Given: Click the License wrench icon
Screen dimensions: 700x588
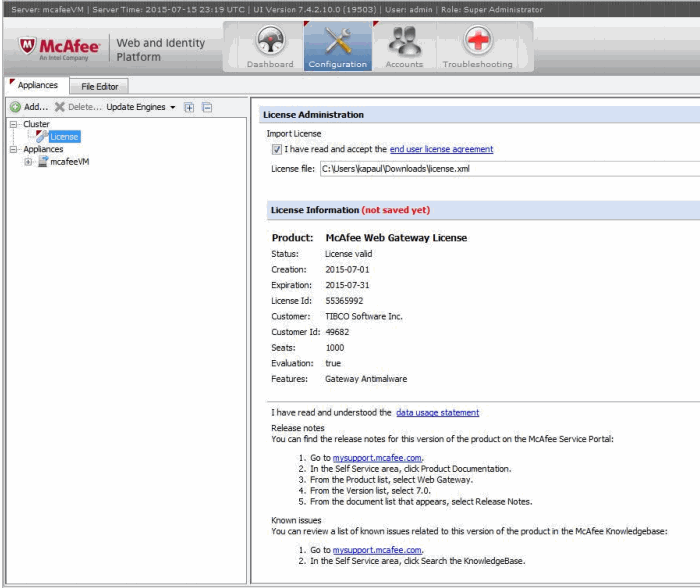Looking at the screenshot, I should tap(42, 137).
